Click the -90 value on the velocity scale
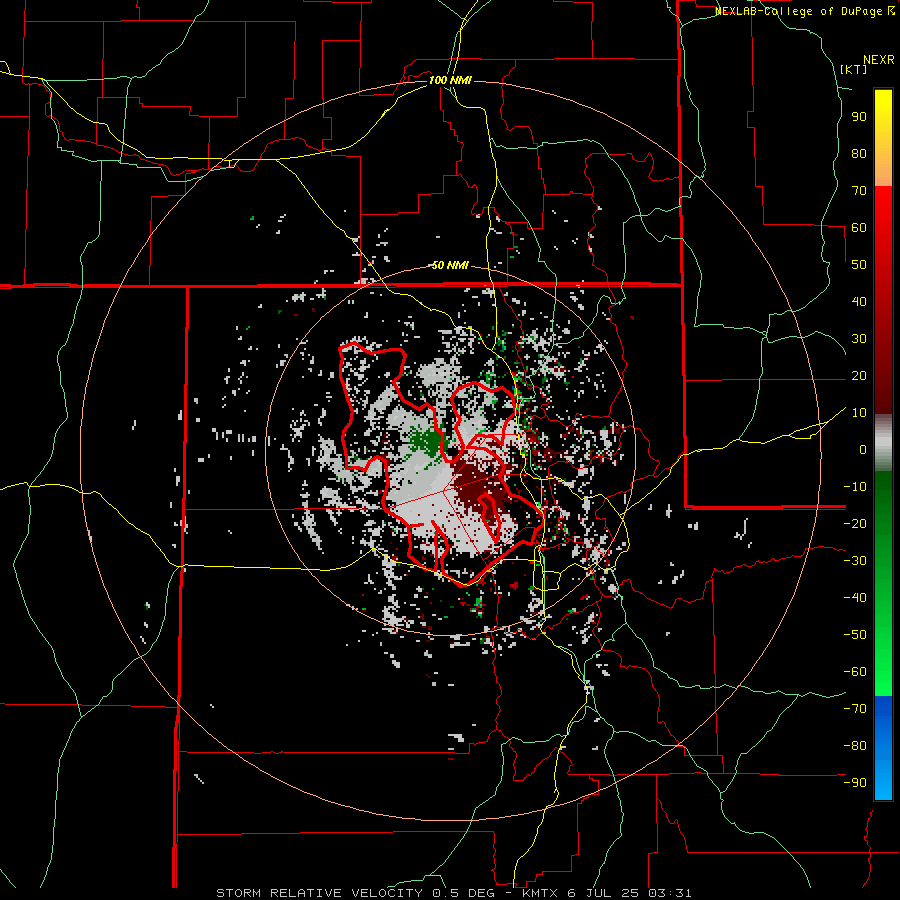 [855, 783]
